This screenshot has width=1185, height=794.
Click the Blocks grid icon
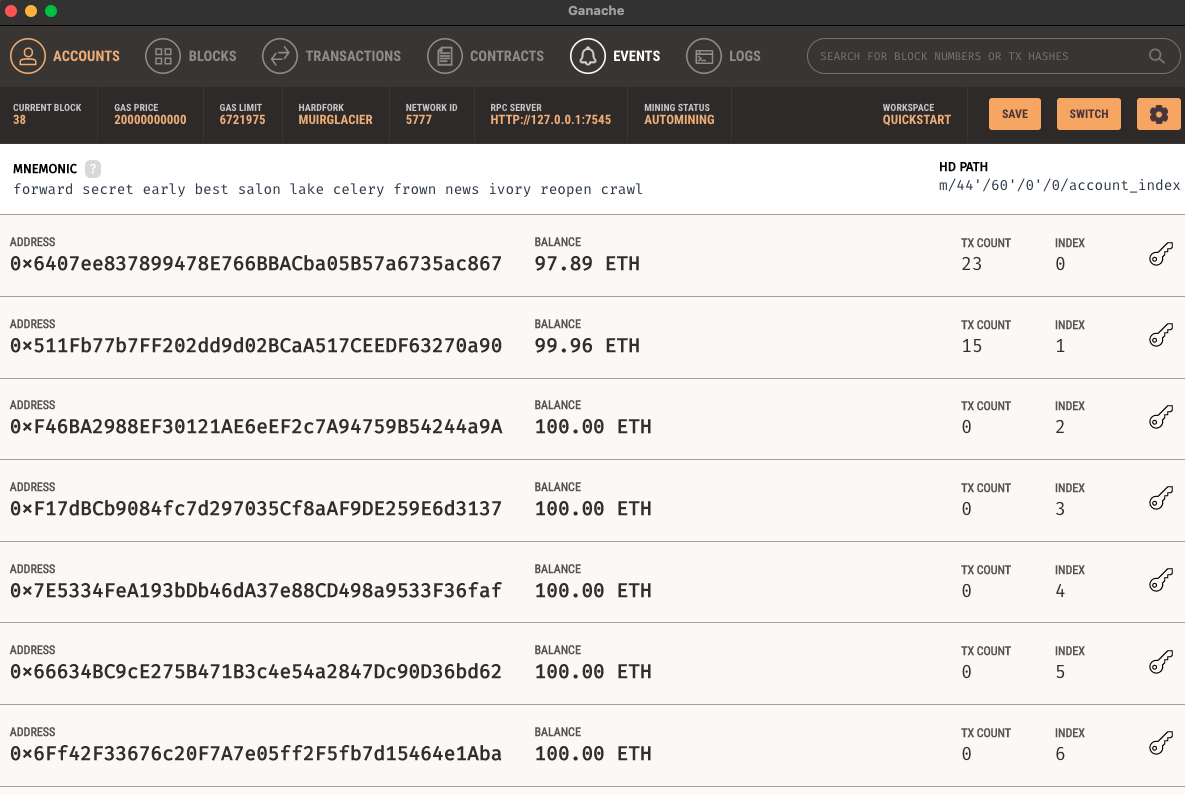point(163,56)
